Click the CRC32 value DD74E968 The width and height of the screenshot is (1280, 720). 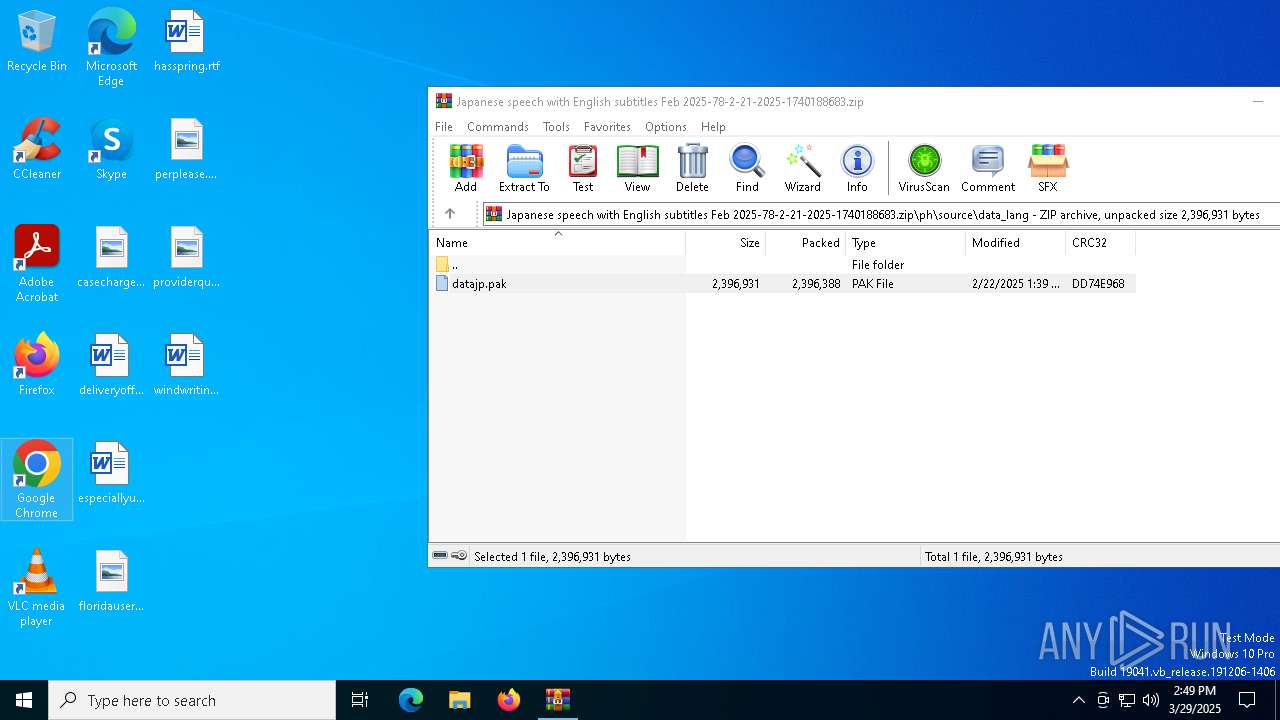[1098, 284]
